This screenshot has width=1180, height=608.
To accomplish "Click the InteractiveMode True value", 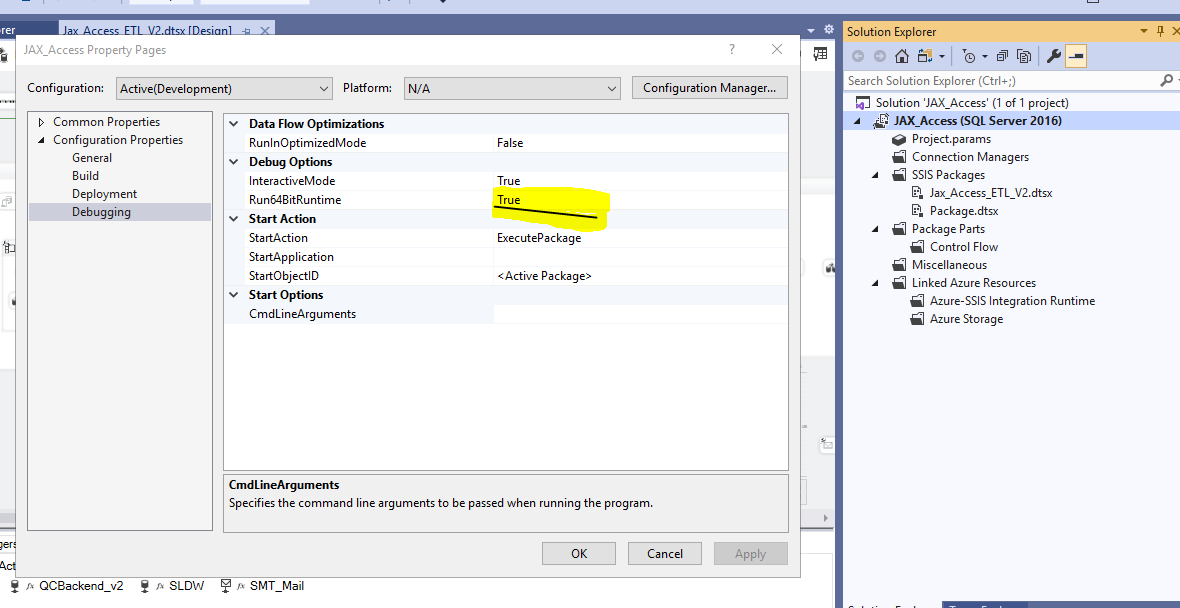I will pyautogui.click(x=640, y=181).
